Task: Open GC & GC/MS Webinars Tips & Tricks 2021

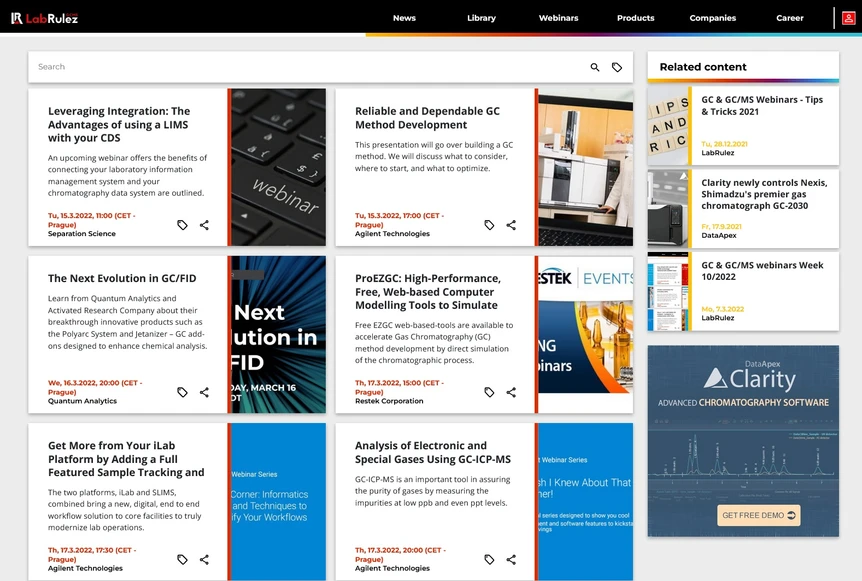Action: pyautogui.click(x=762, y=106)
